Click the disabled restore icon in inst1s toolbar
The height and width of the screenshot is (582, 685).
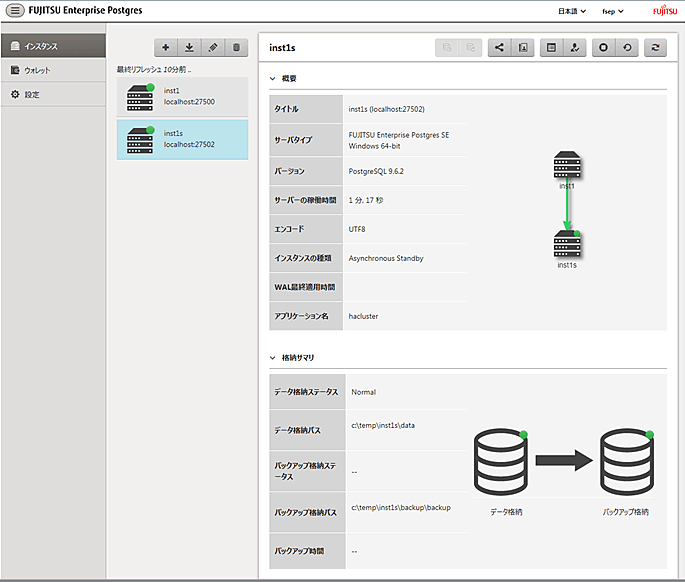tap(470, 47)
